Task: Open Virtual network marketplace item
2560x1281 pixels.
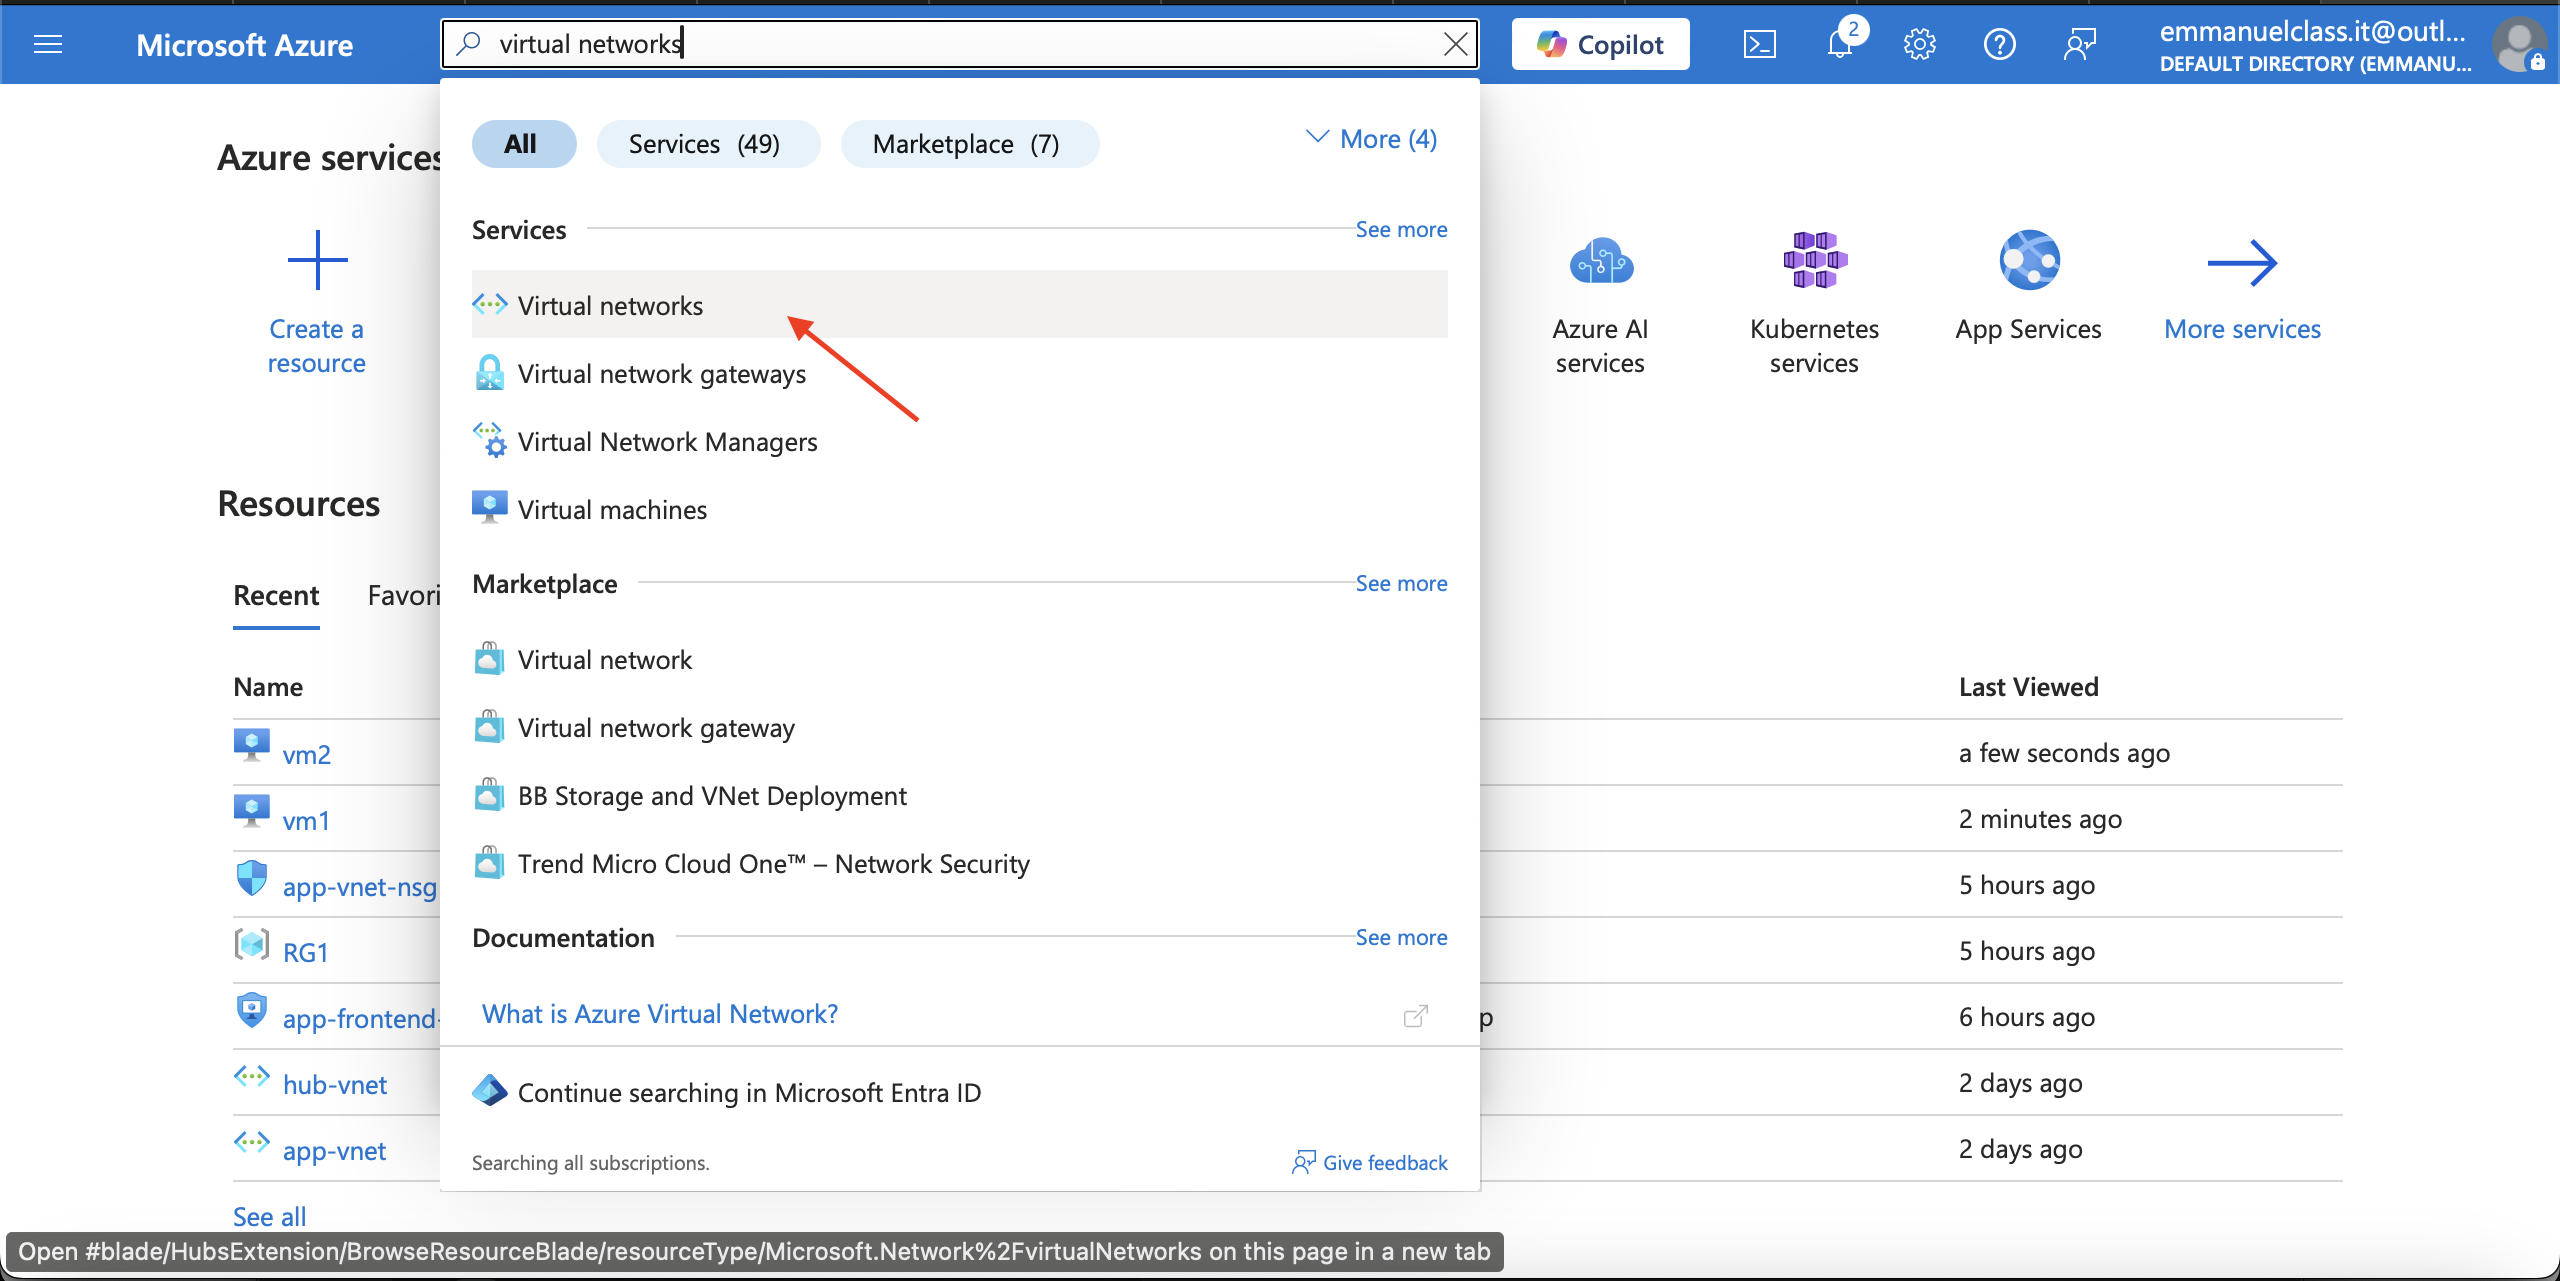Action: (959, 659)
